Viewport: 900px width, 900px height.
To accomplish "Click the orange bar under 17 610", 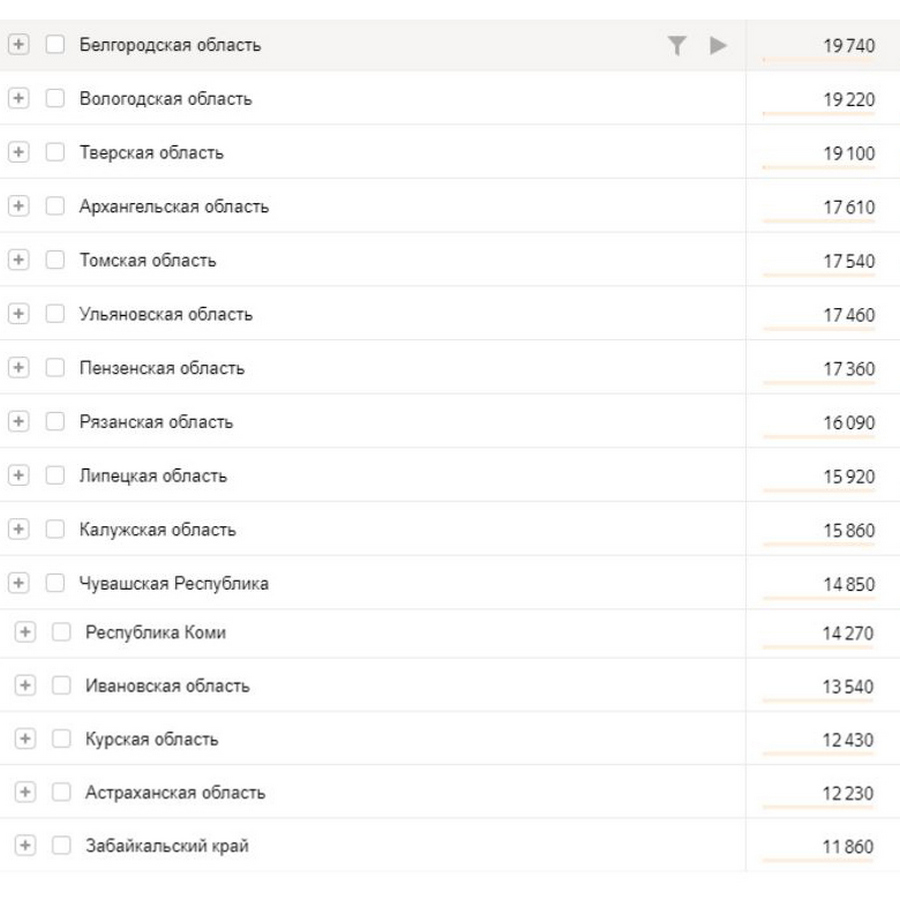I will 818,221.
